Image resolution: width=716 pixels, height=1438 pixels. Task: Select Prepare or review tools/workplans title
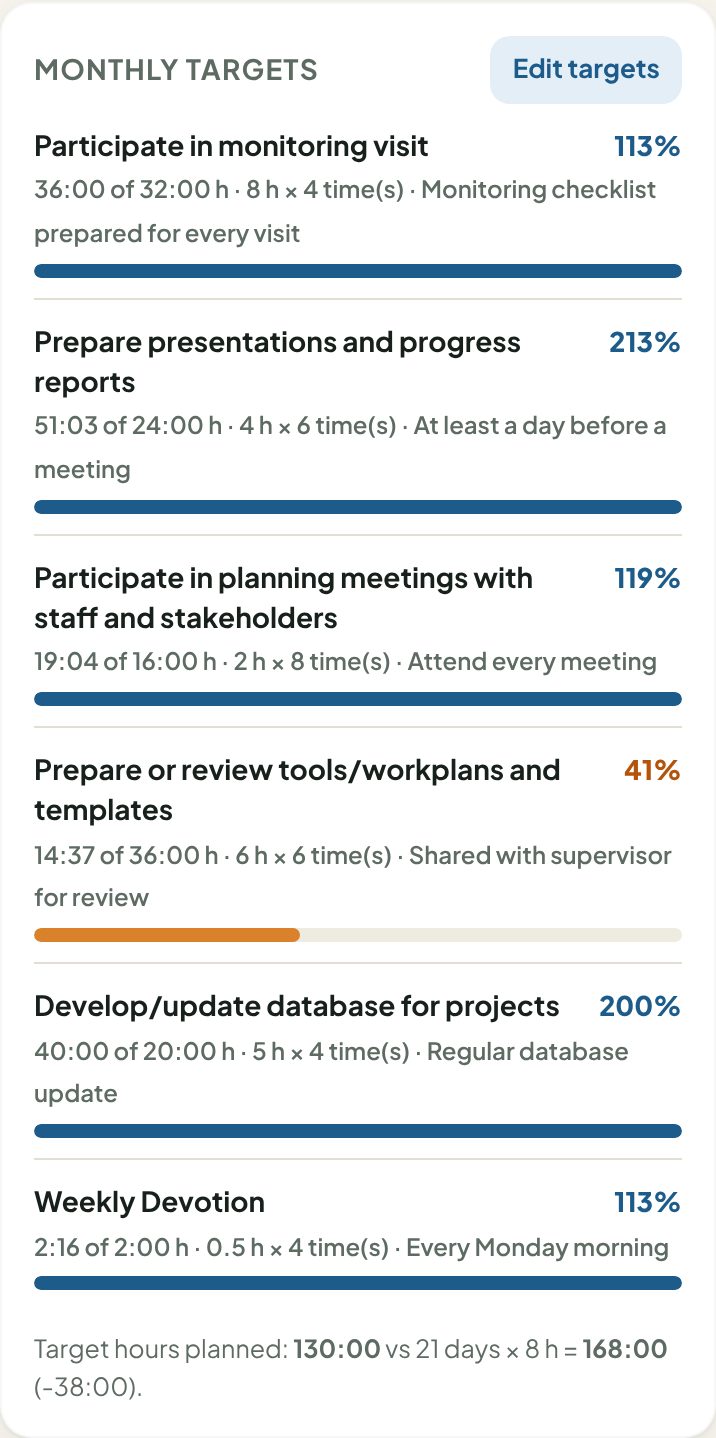click(x=297, y=790)
